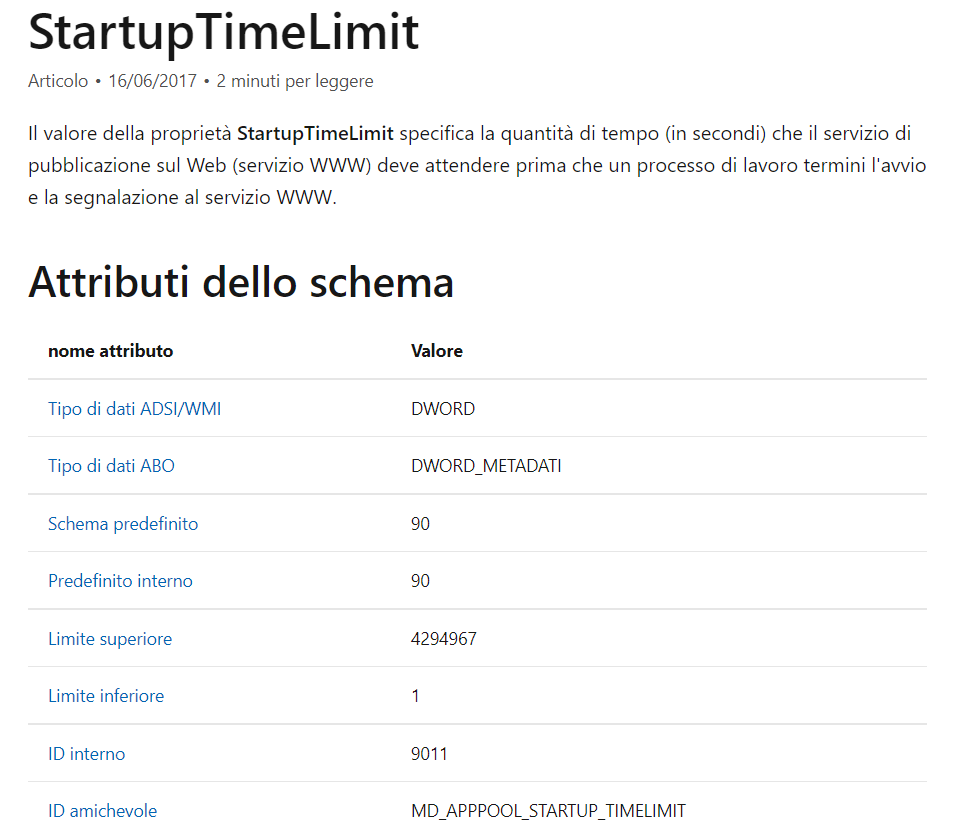959x836 pixels.
Task: Open the Tipo di dati ADSI/WMI link
Action: [x=134, y=409]
